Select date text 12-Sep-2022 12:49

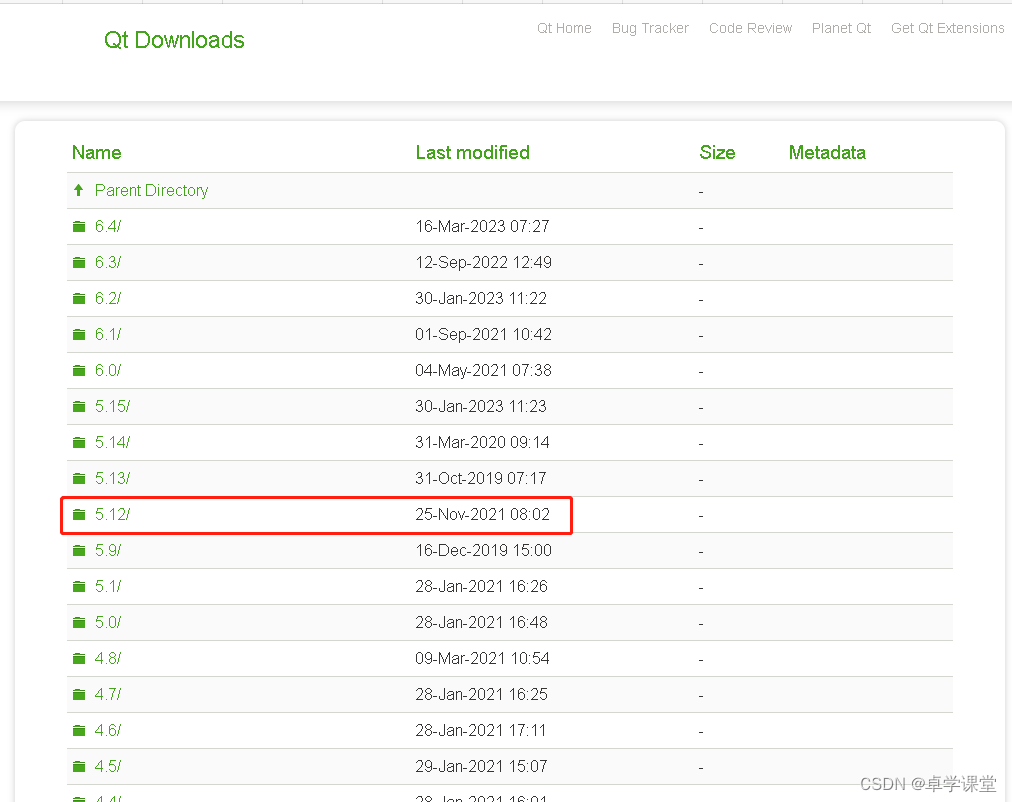(x=483, y=263)
